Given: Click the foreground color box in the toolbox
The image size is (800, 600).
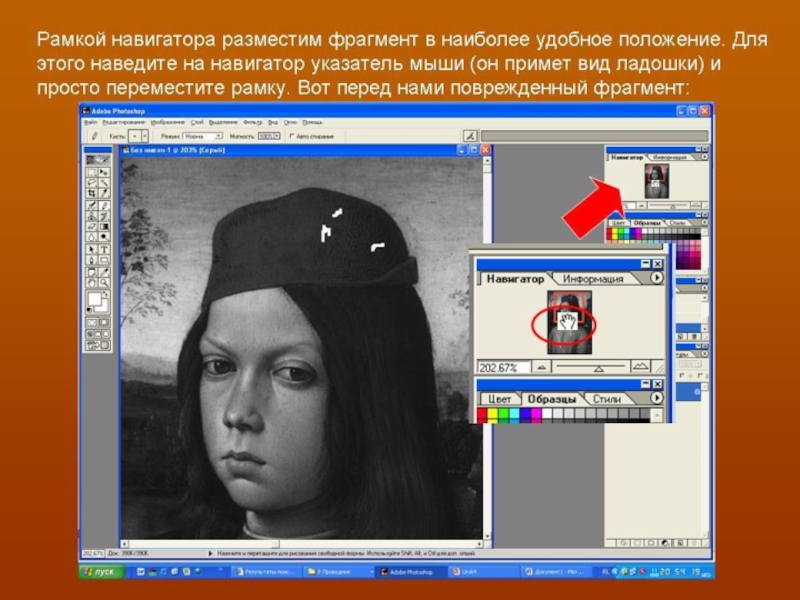Looking at the screenshot, I should pos(94,299).
